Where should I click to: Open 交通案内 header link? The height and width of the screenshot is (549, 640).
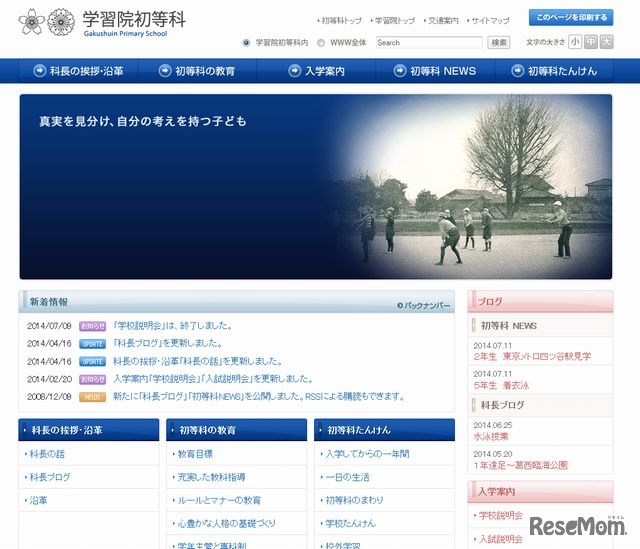coord(441,20)
